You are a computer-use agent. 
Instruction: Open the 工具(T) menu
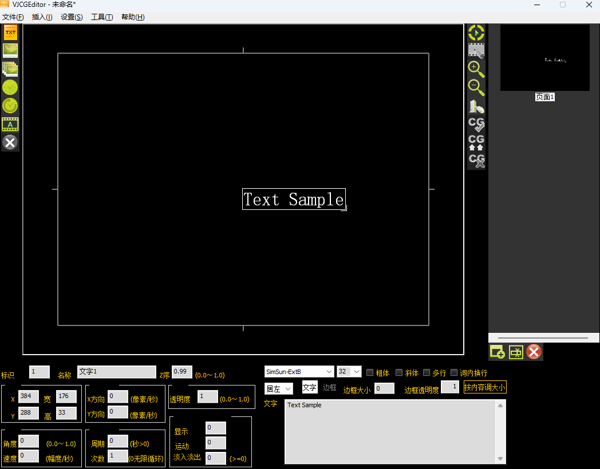point(102,17)
